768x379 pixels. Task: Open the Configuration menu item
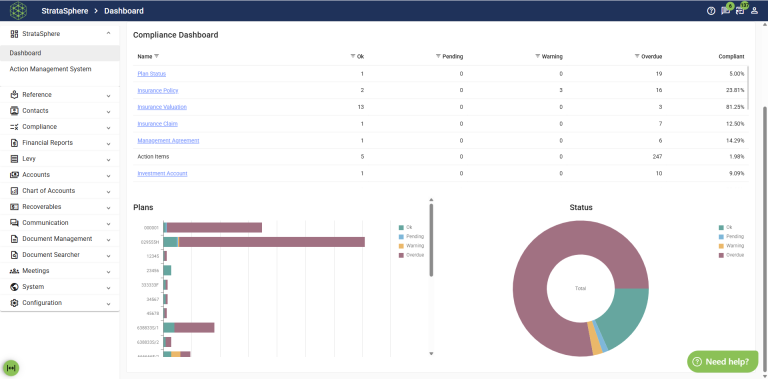point(60,303)
